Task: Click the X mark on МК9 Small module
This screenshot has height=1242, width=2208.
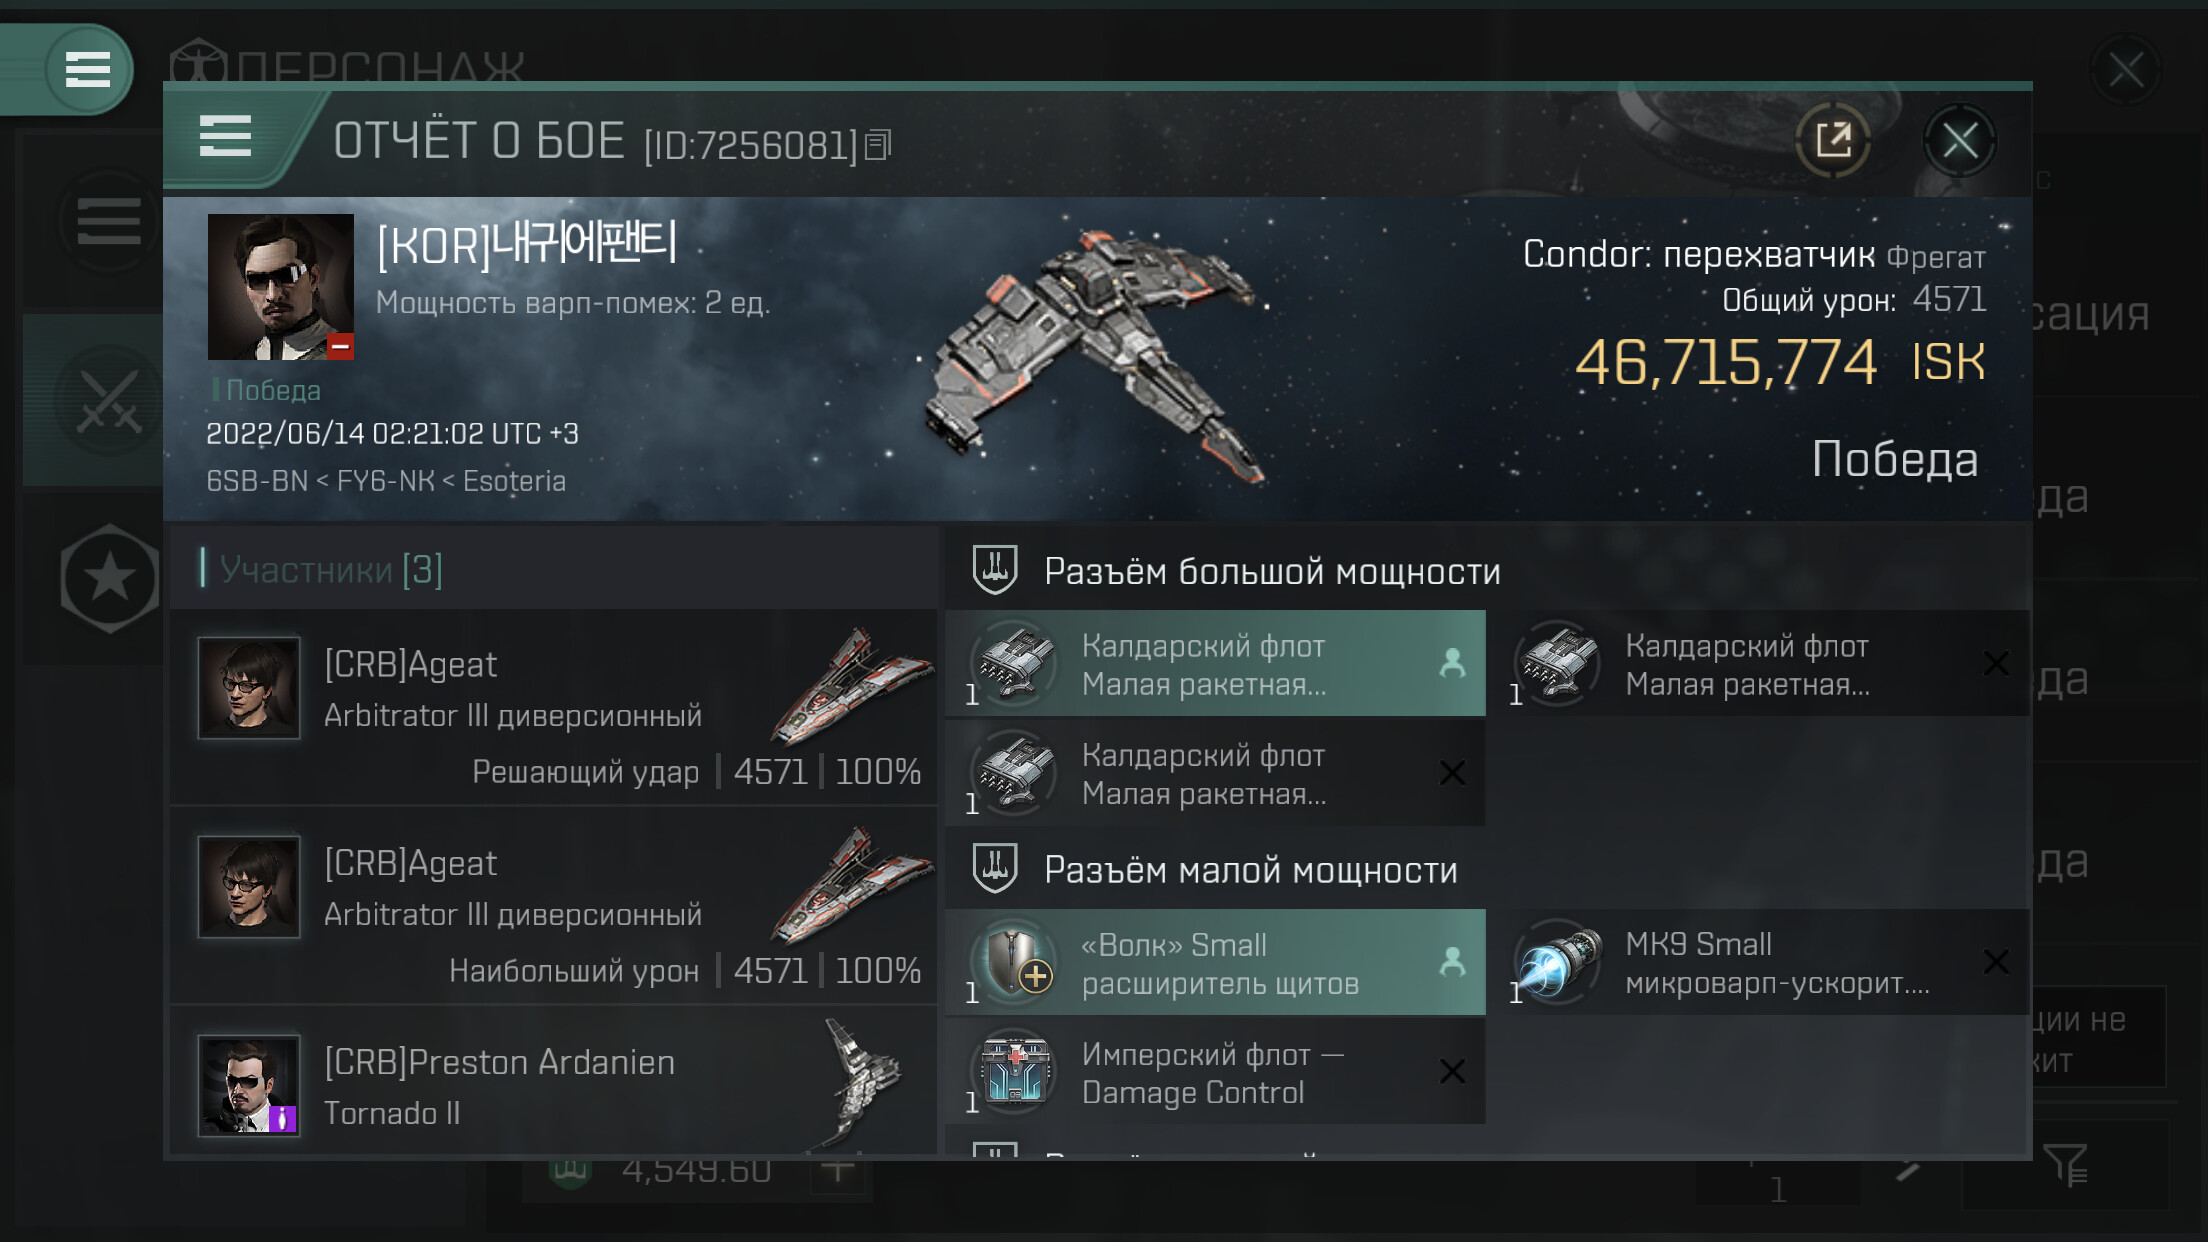Action: (x=1996, y=962)
